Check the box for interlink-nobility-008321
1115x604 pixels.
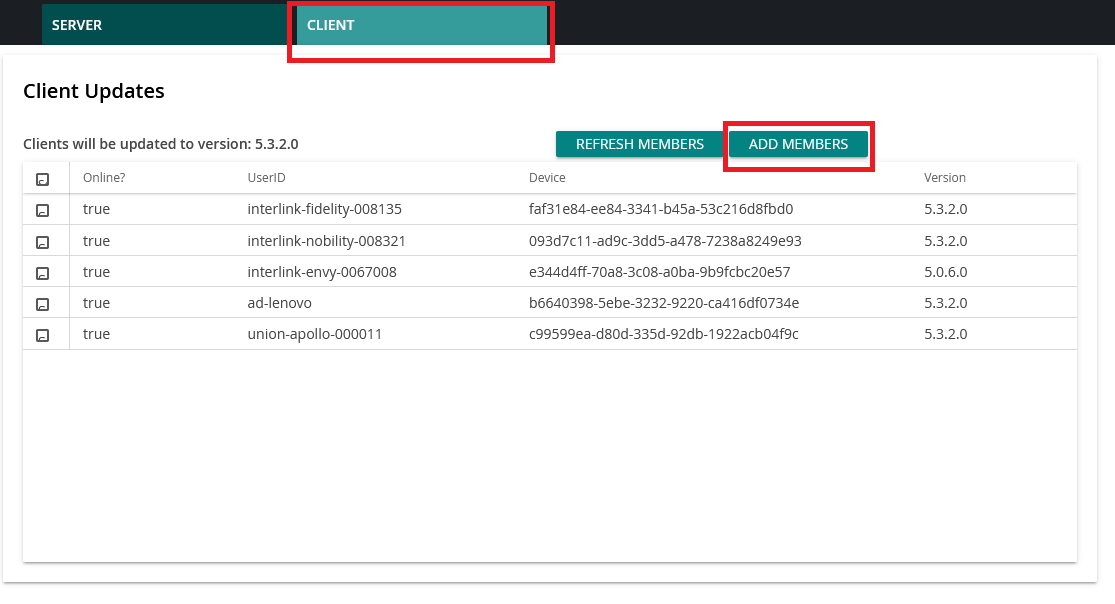pyautogui.click(x=43, y=243)
